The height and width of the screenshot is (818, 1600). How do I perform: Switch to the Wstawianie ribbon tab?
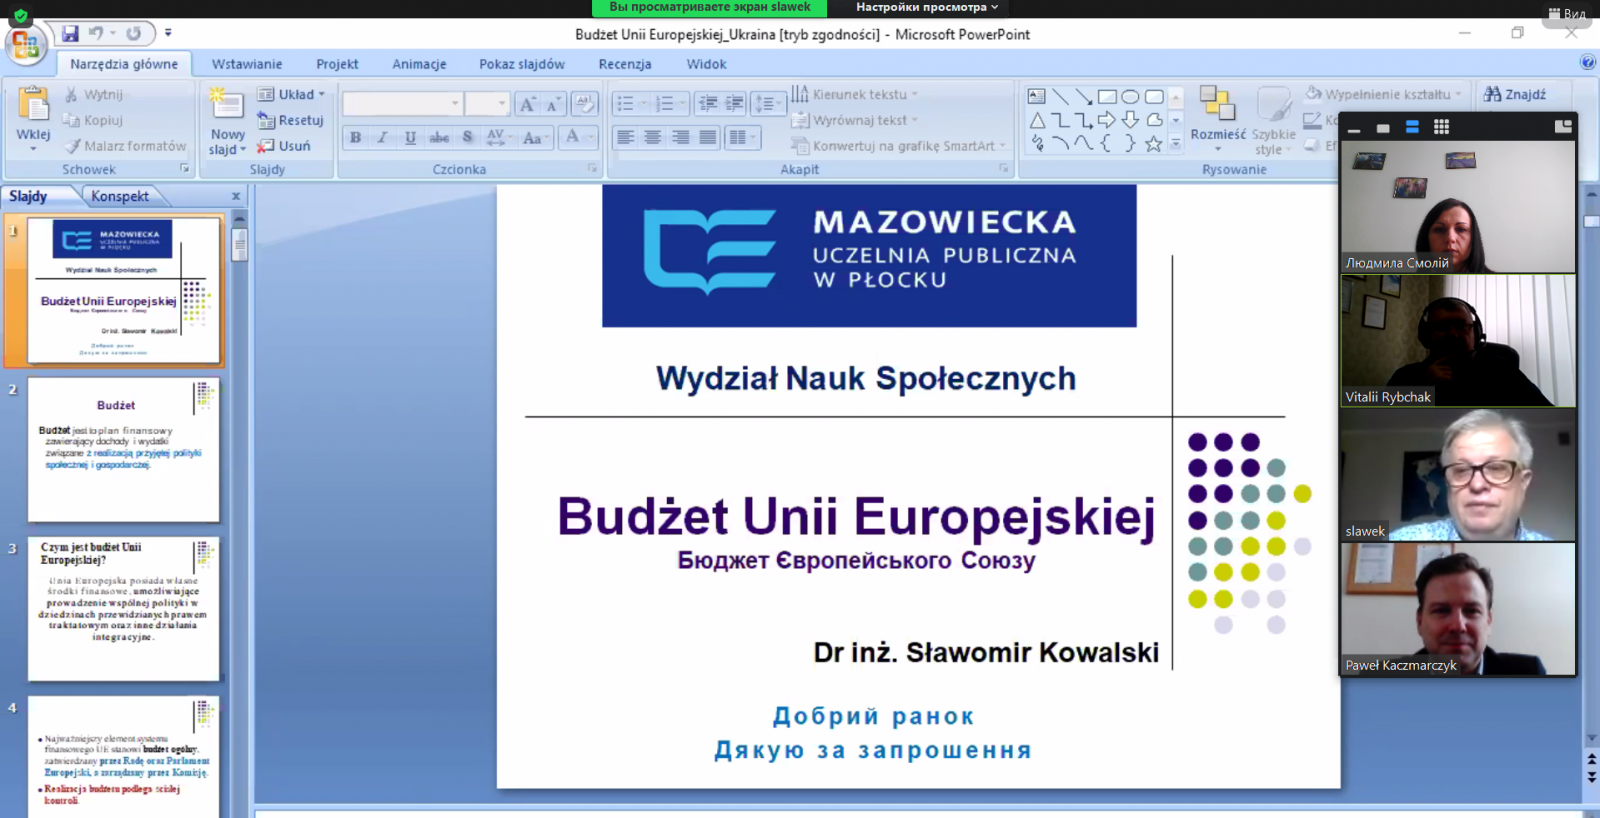coord(247,64)
